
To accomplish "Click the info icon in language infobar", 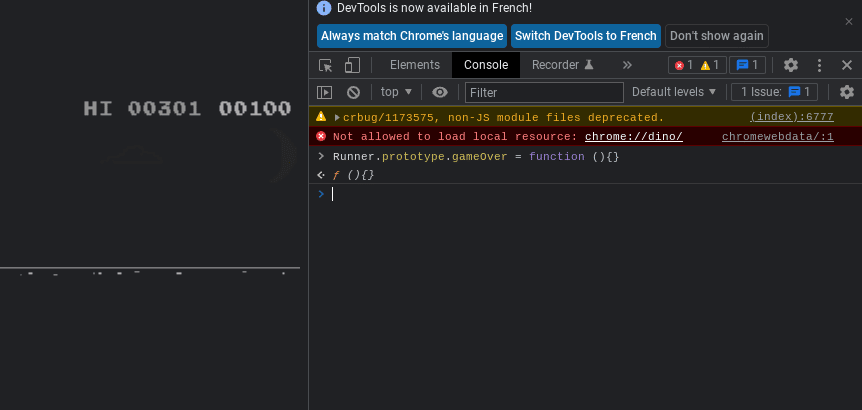I will pyautogui.click(x=324, y=8).
